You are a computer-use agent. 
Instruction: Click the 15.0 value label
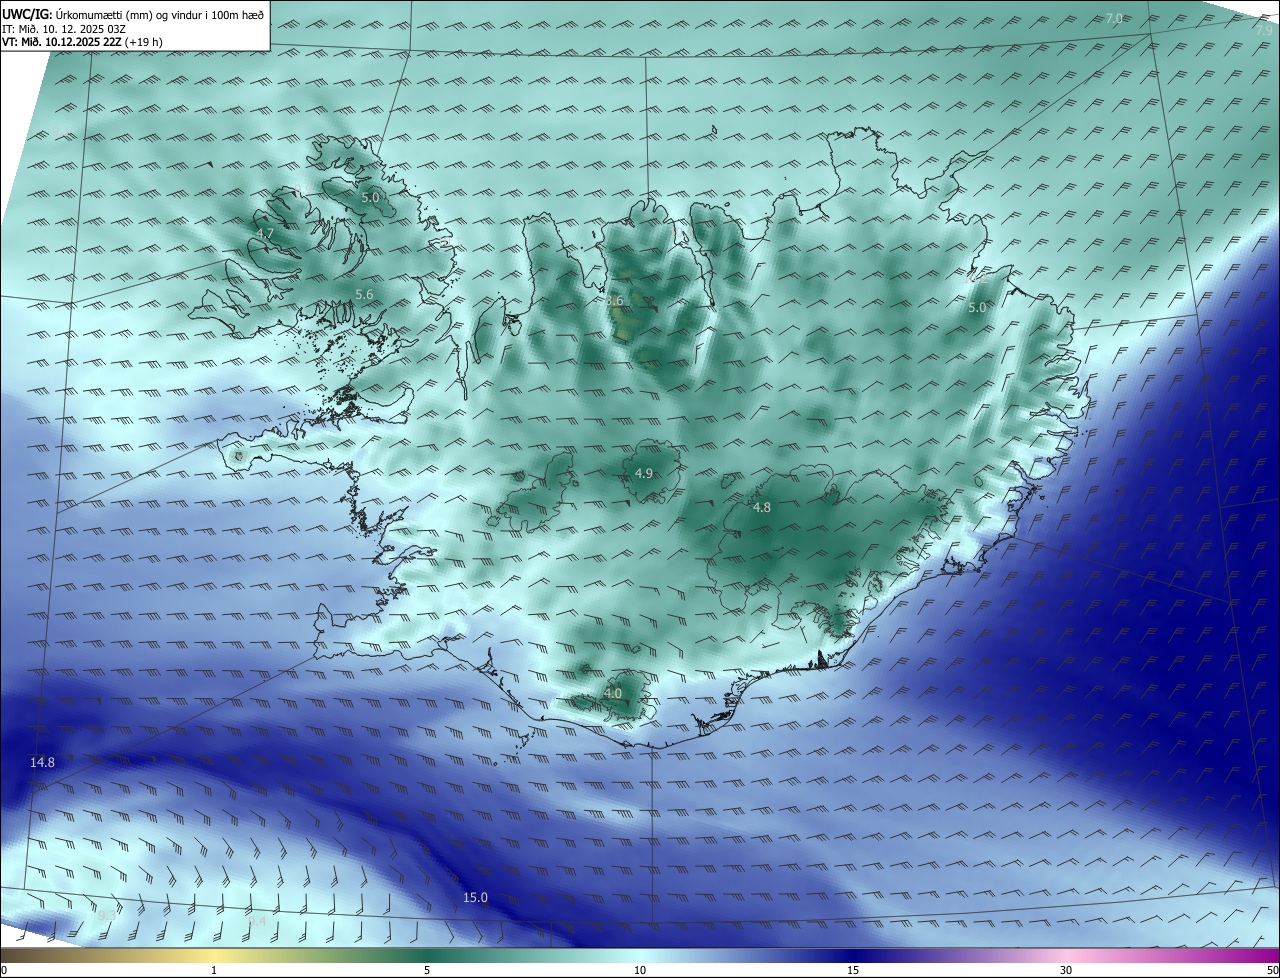click(x=475, y=897)
